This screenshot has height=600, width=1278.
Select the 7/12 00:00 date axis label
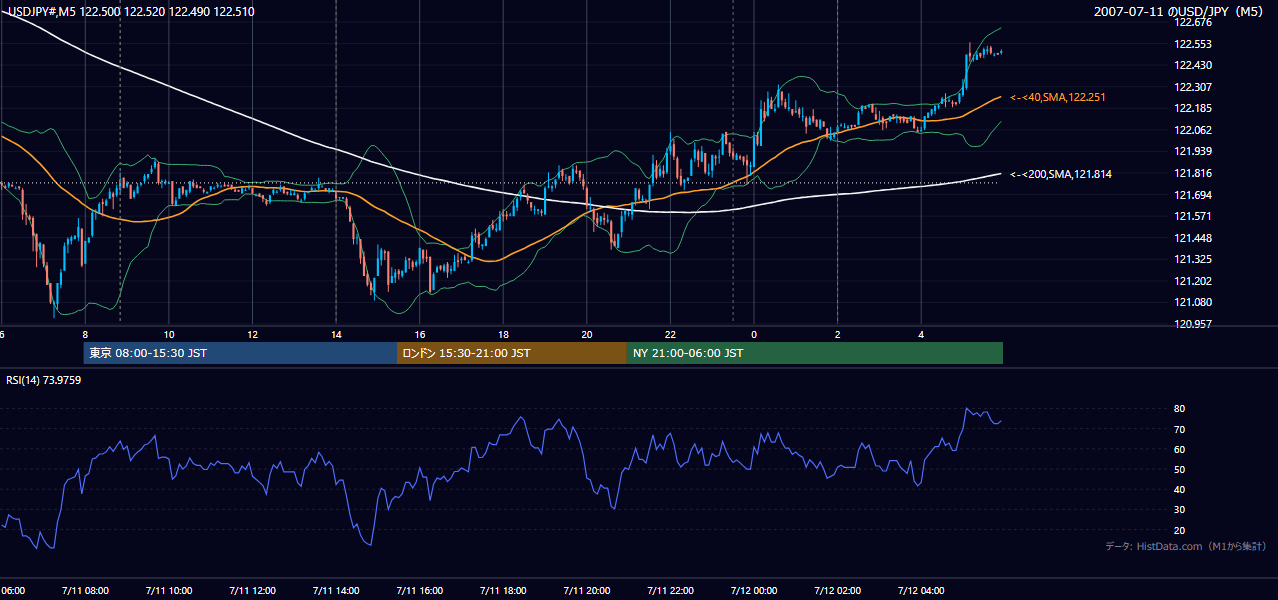point(754,590)
